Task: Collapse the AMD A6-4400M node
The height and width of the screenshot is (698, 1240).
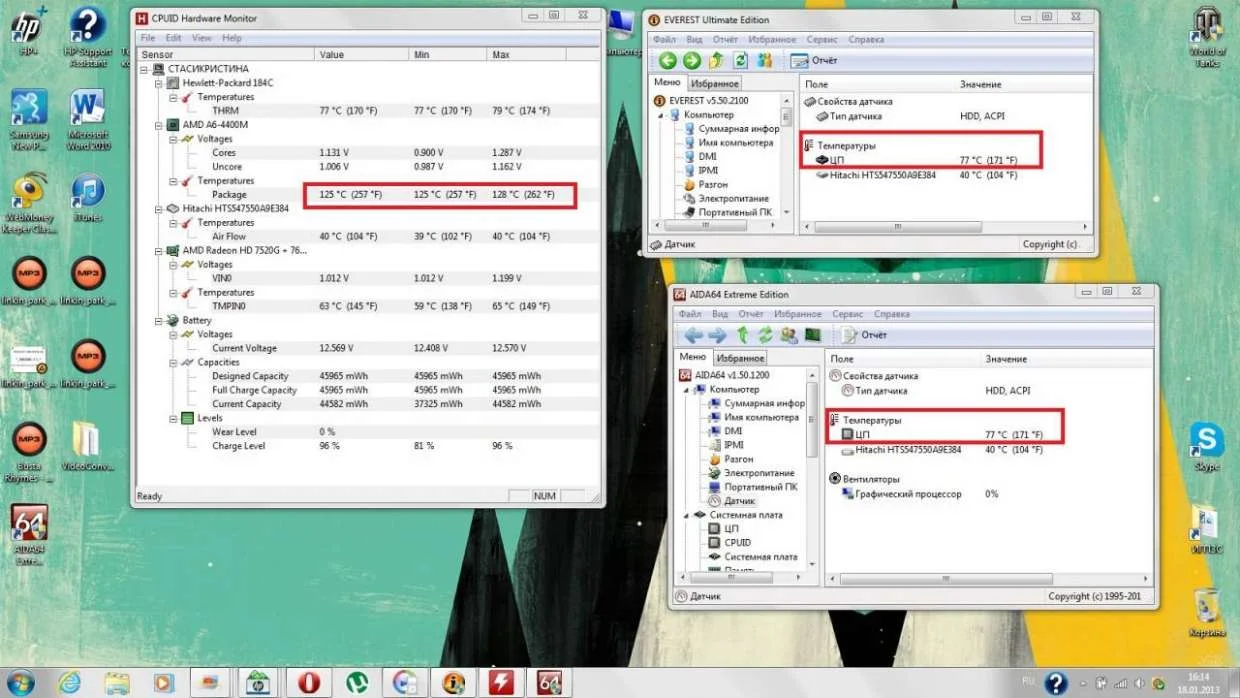Action: [x=159, y=125]
